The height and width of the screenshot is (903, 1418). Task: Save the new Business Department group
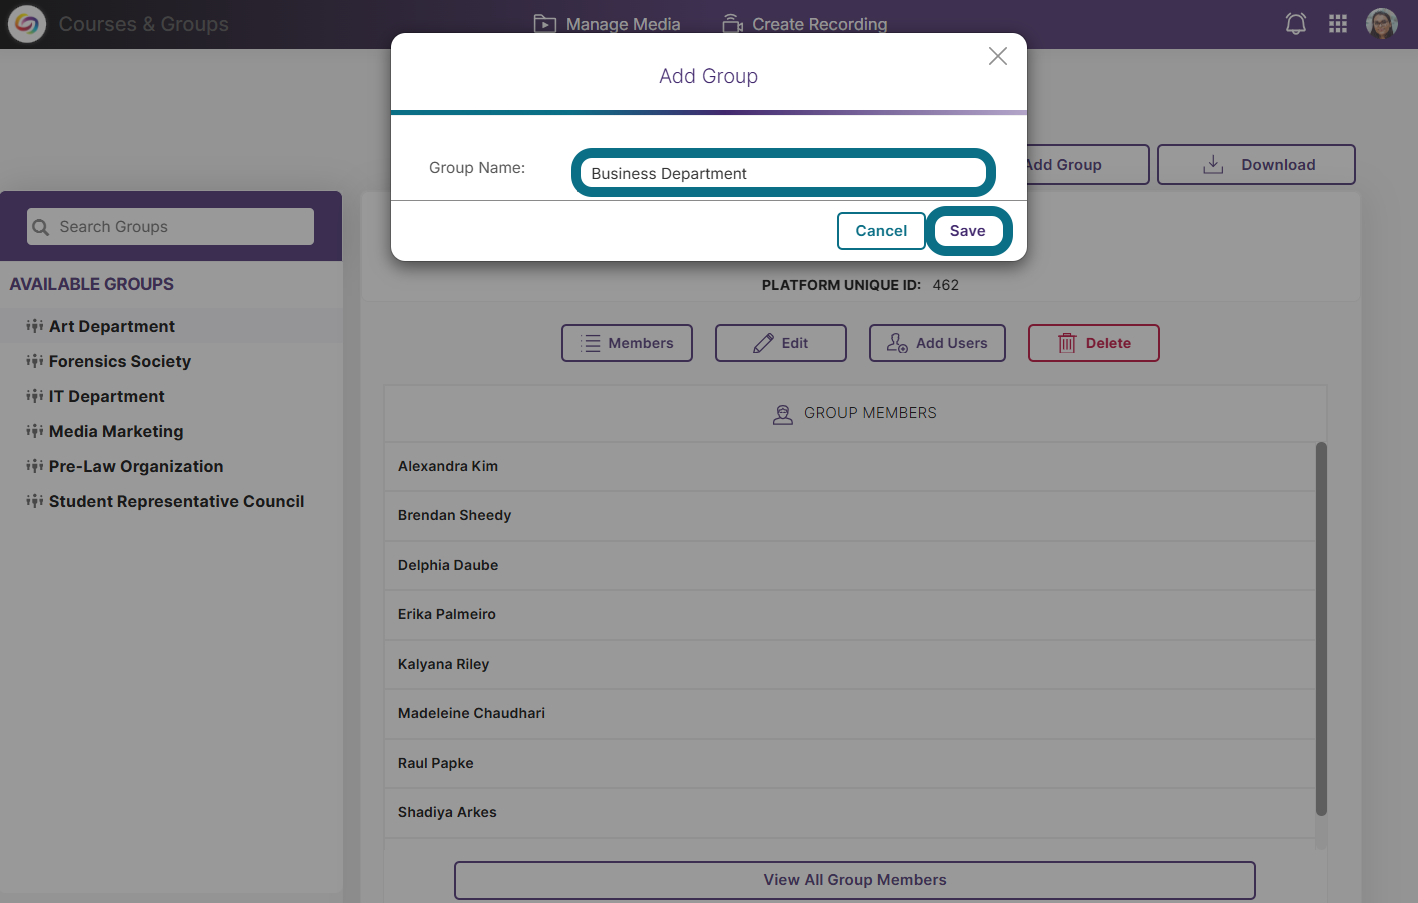pyautogui.click(x=968, y=231)
